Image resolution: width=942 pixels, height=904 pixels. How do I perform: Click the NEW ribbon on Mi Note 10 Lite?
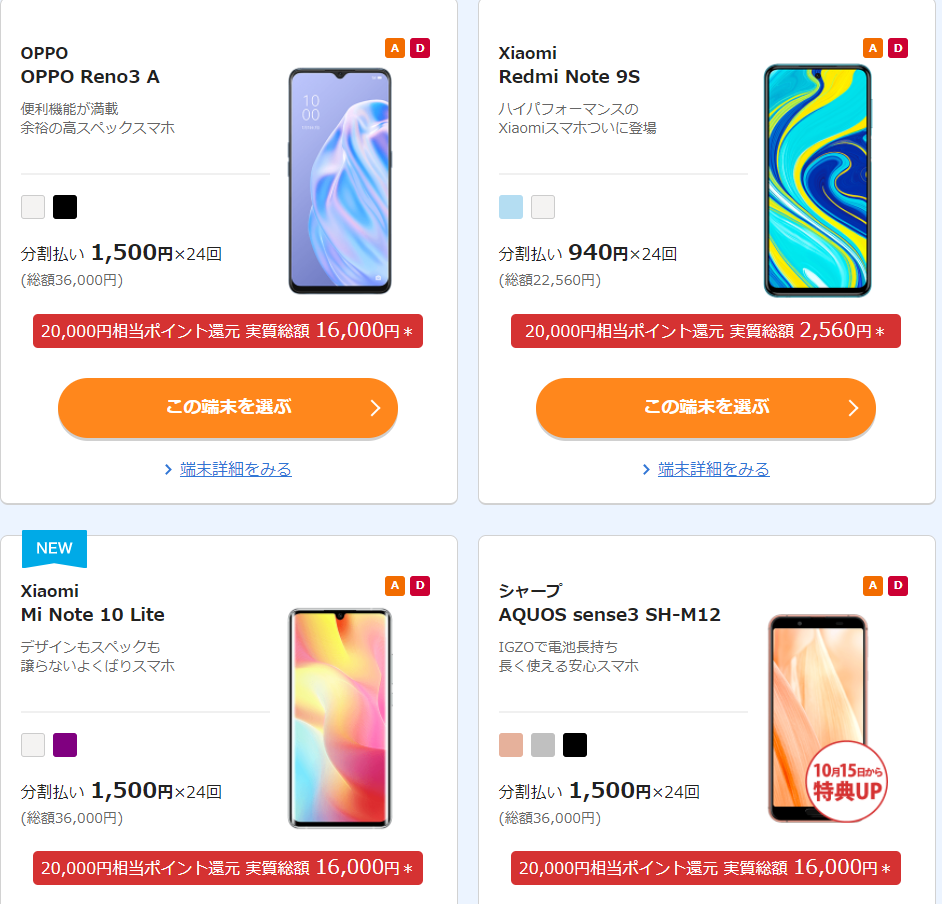tap(54, 548)
